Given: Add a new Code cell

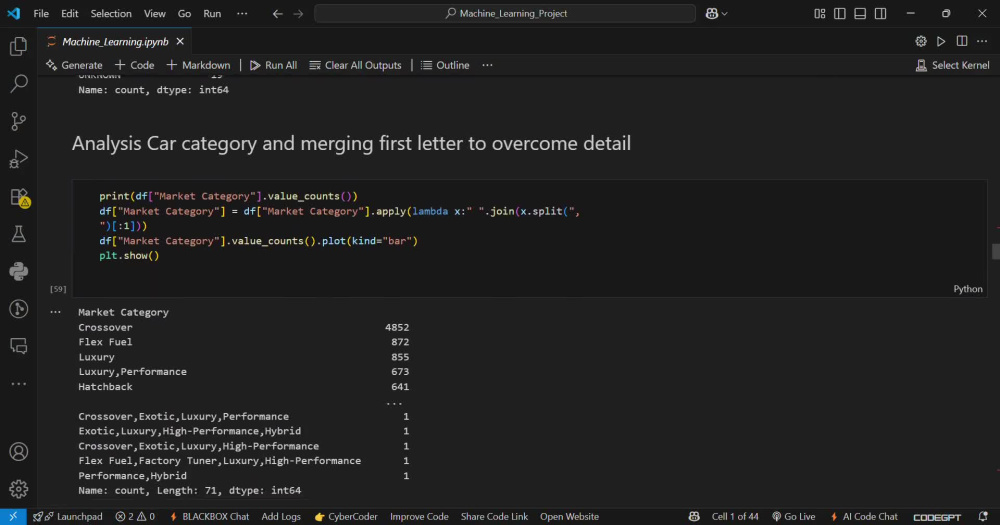Looking at the screenshot, I should [135, 65].
